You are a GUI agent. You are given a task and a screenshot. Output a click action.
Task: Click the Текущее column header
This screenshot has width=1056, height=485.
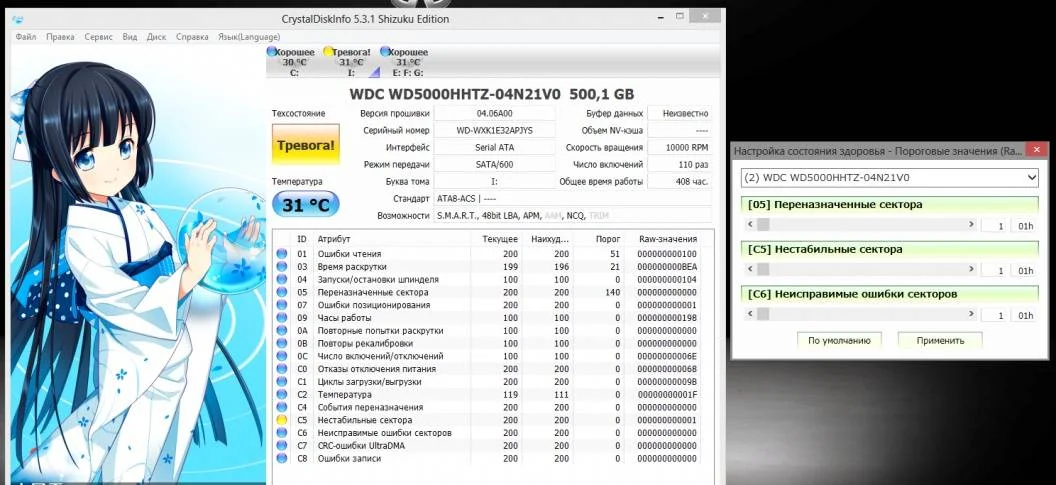[x=499, y=239]
